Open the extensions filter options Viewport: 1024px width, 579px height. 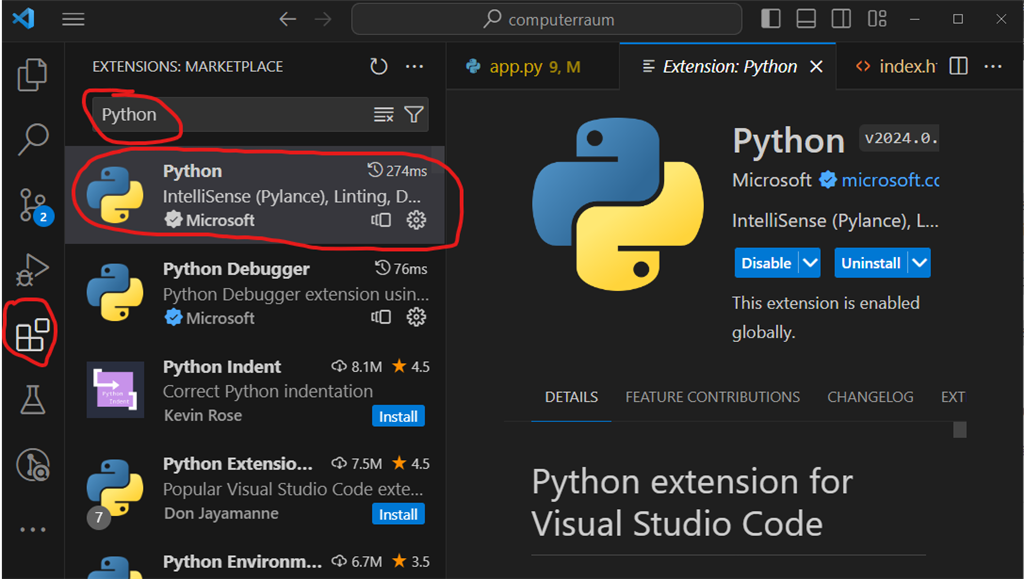(x=413, y=114)
